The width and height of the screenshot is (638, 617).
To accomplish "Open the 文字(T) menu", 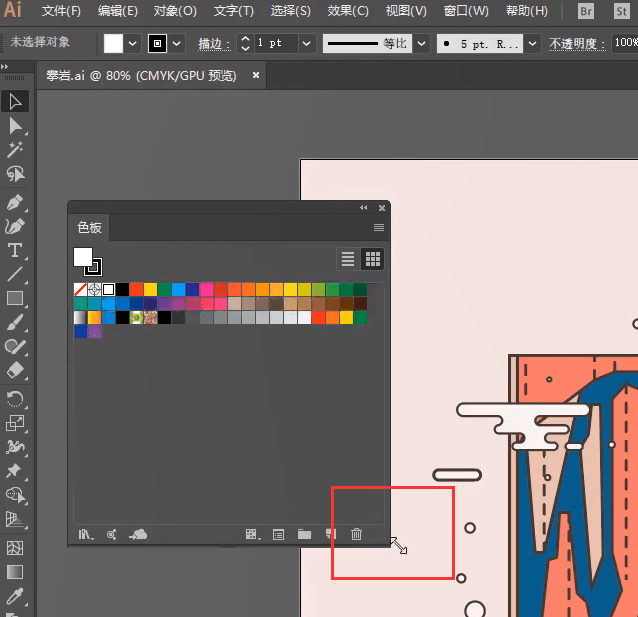I will (x=234, y=11).
